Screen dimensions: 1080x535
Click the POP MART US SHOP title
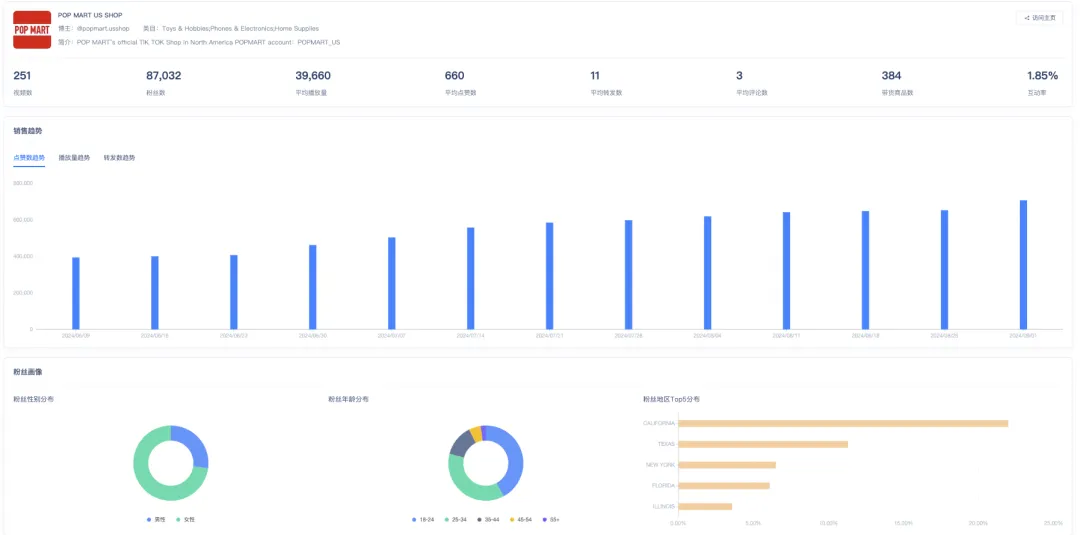tap(90, 15)
